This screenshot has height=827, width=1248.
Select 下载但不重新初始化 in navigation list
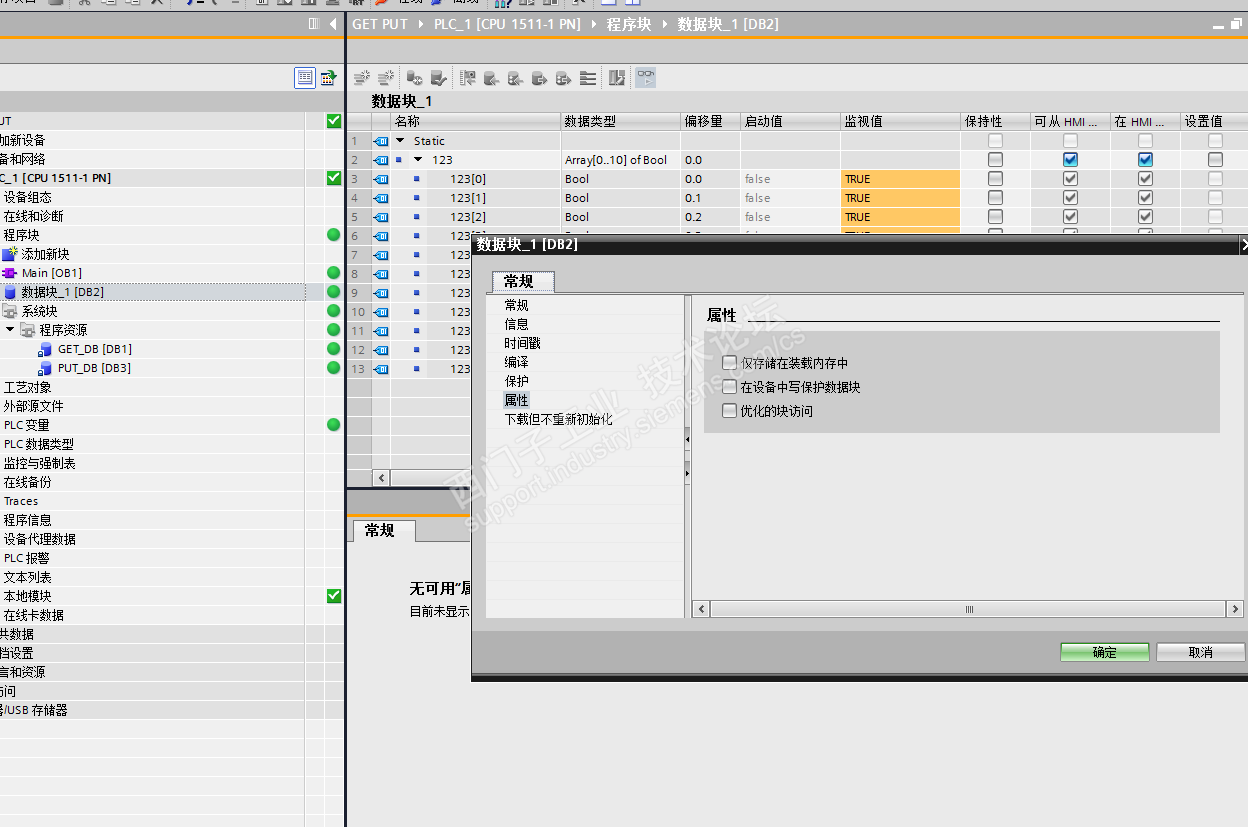click(x=558, y=419)
